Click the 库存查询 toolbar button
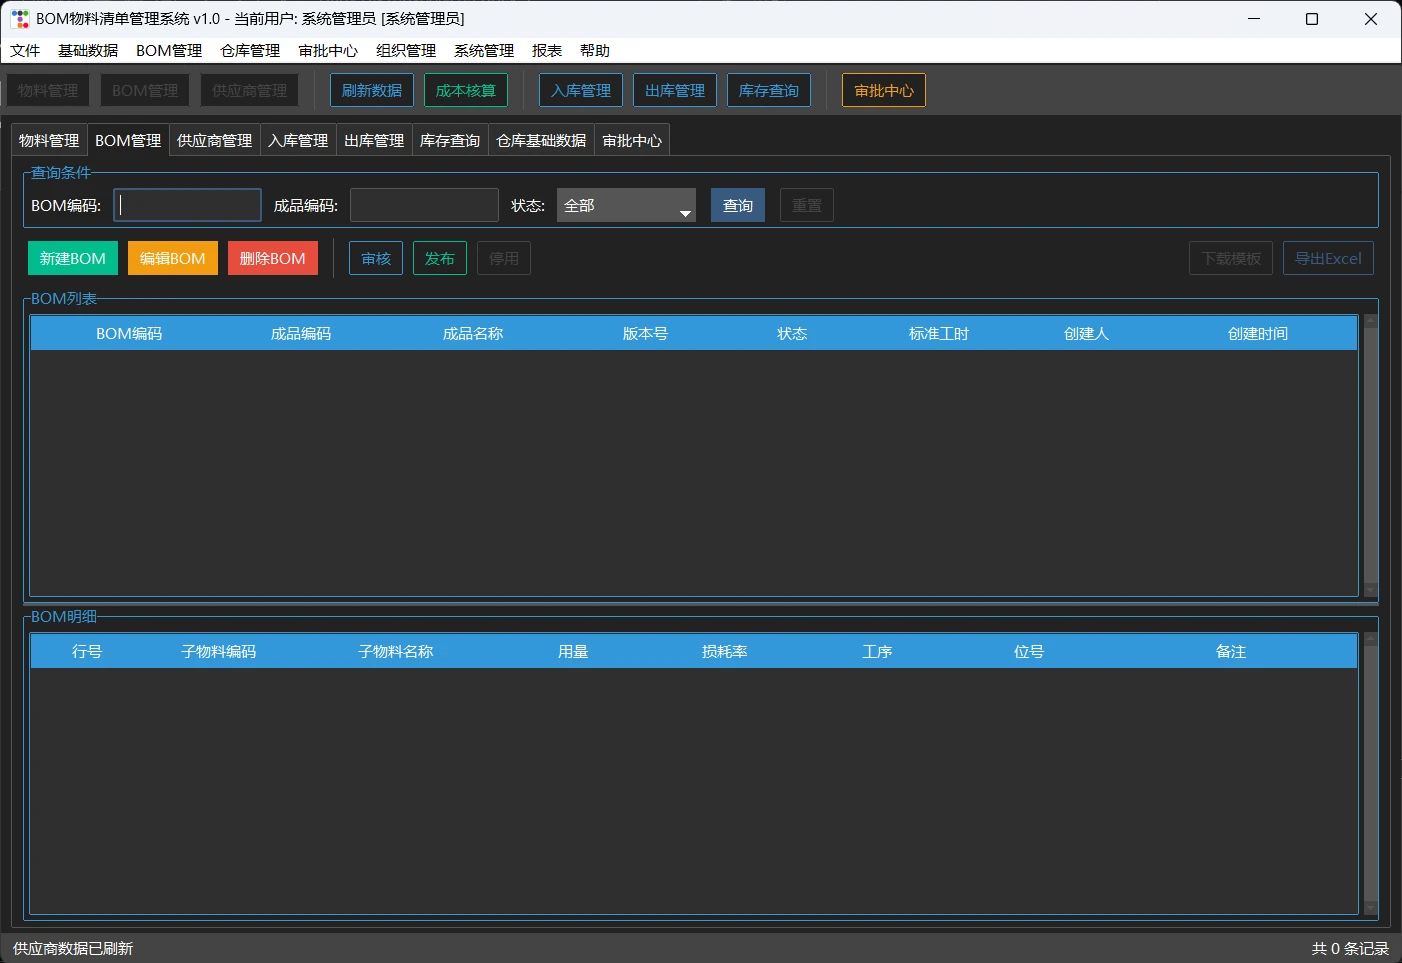 [769, 90]
